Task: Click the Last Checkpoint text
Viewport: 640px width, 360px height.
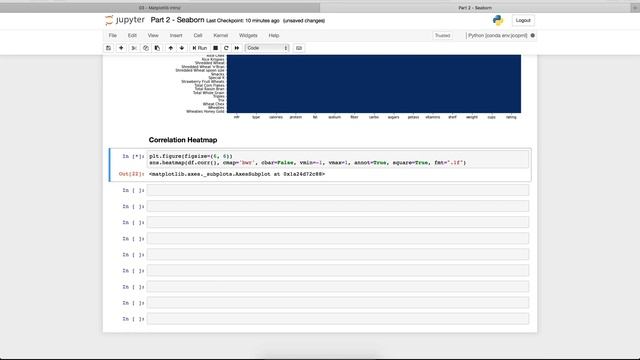Action: (243, 21)
